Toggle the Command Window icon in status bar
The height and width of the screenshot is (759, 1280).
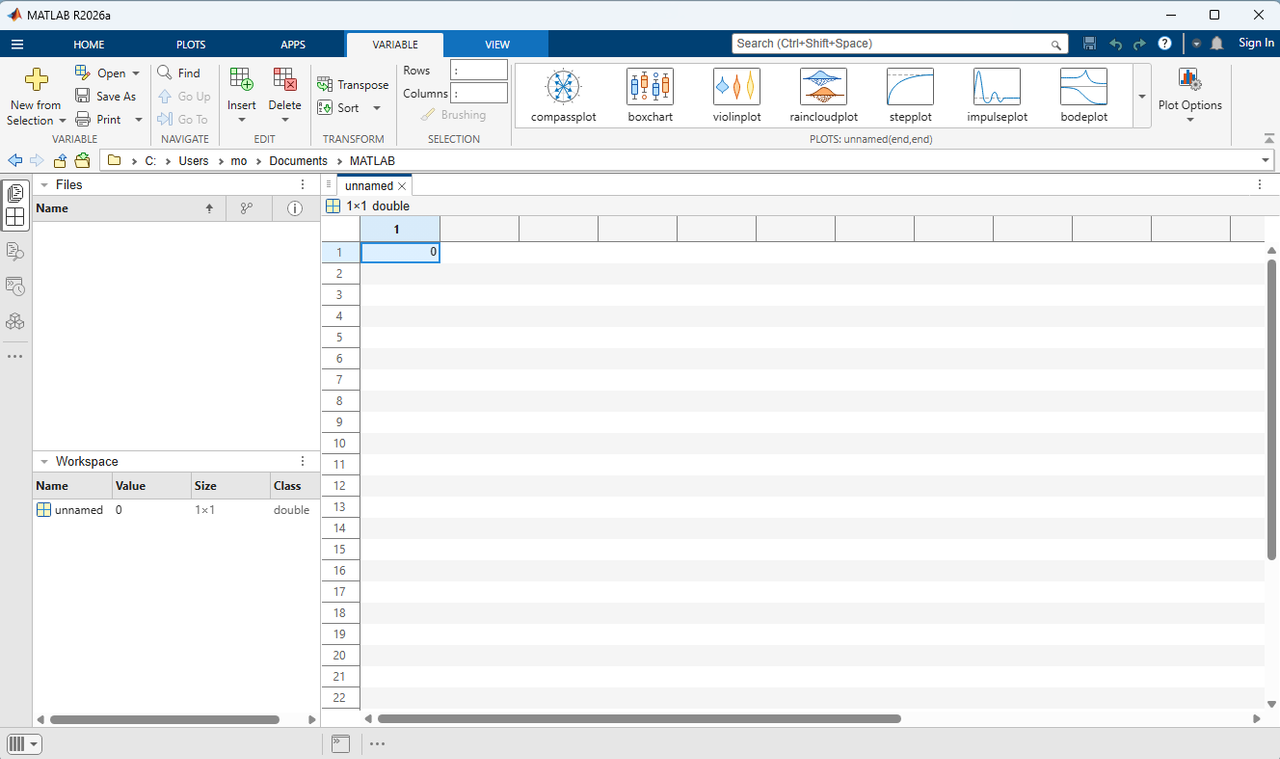coord(341,743)
